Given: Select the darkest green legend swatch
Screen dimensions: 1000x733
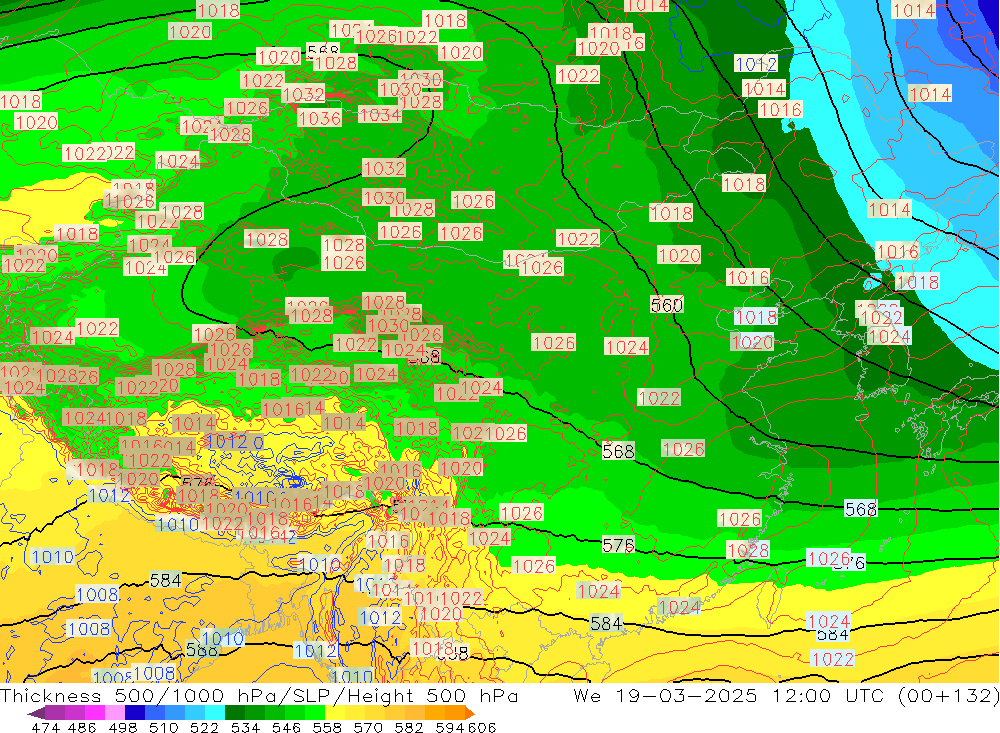Looking at the screenshot, I should (235, 713).
